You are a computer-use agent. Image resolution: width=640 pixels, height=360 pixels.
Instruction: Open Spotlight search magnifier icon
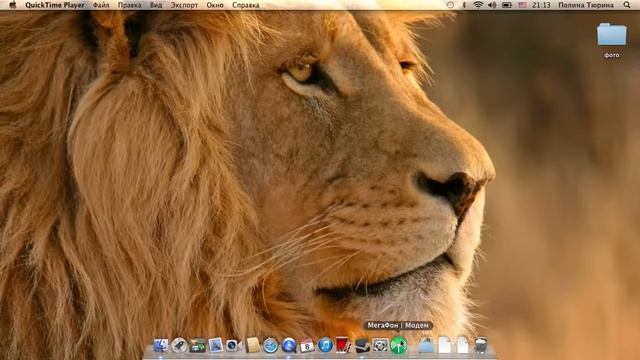tap(627, 5)
